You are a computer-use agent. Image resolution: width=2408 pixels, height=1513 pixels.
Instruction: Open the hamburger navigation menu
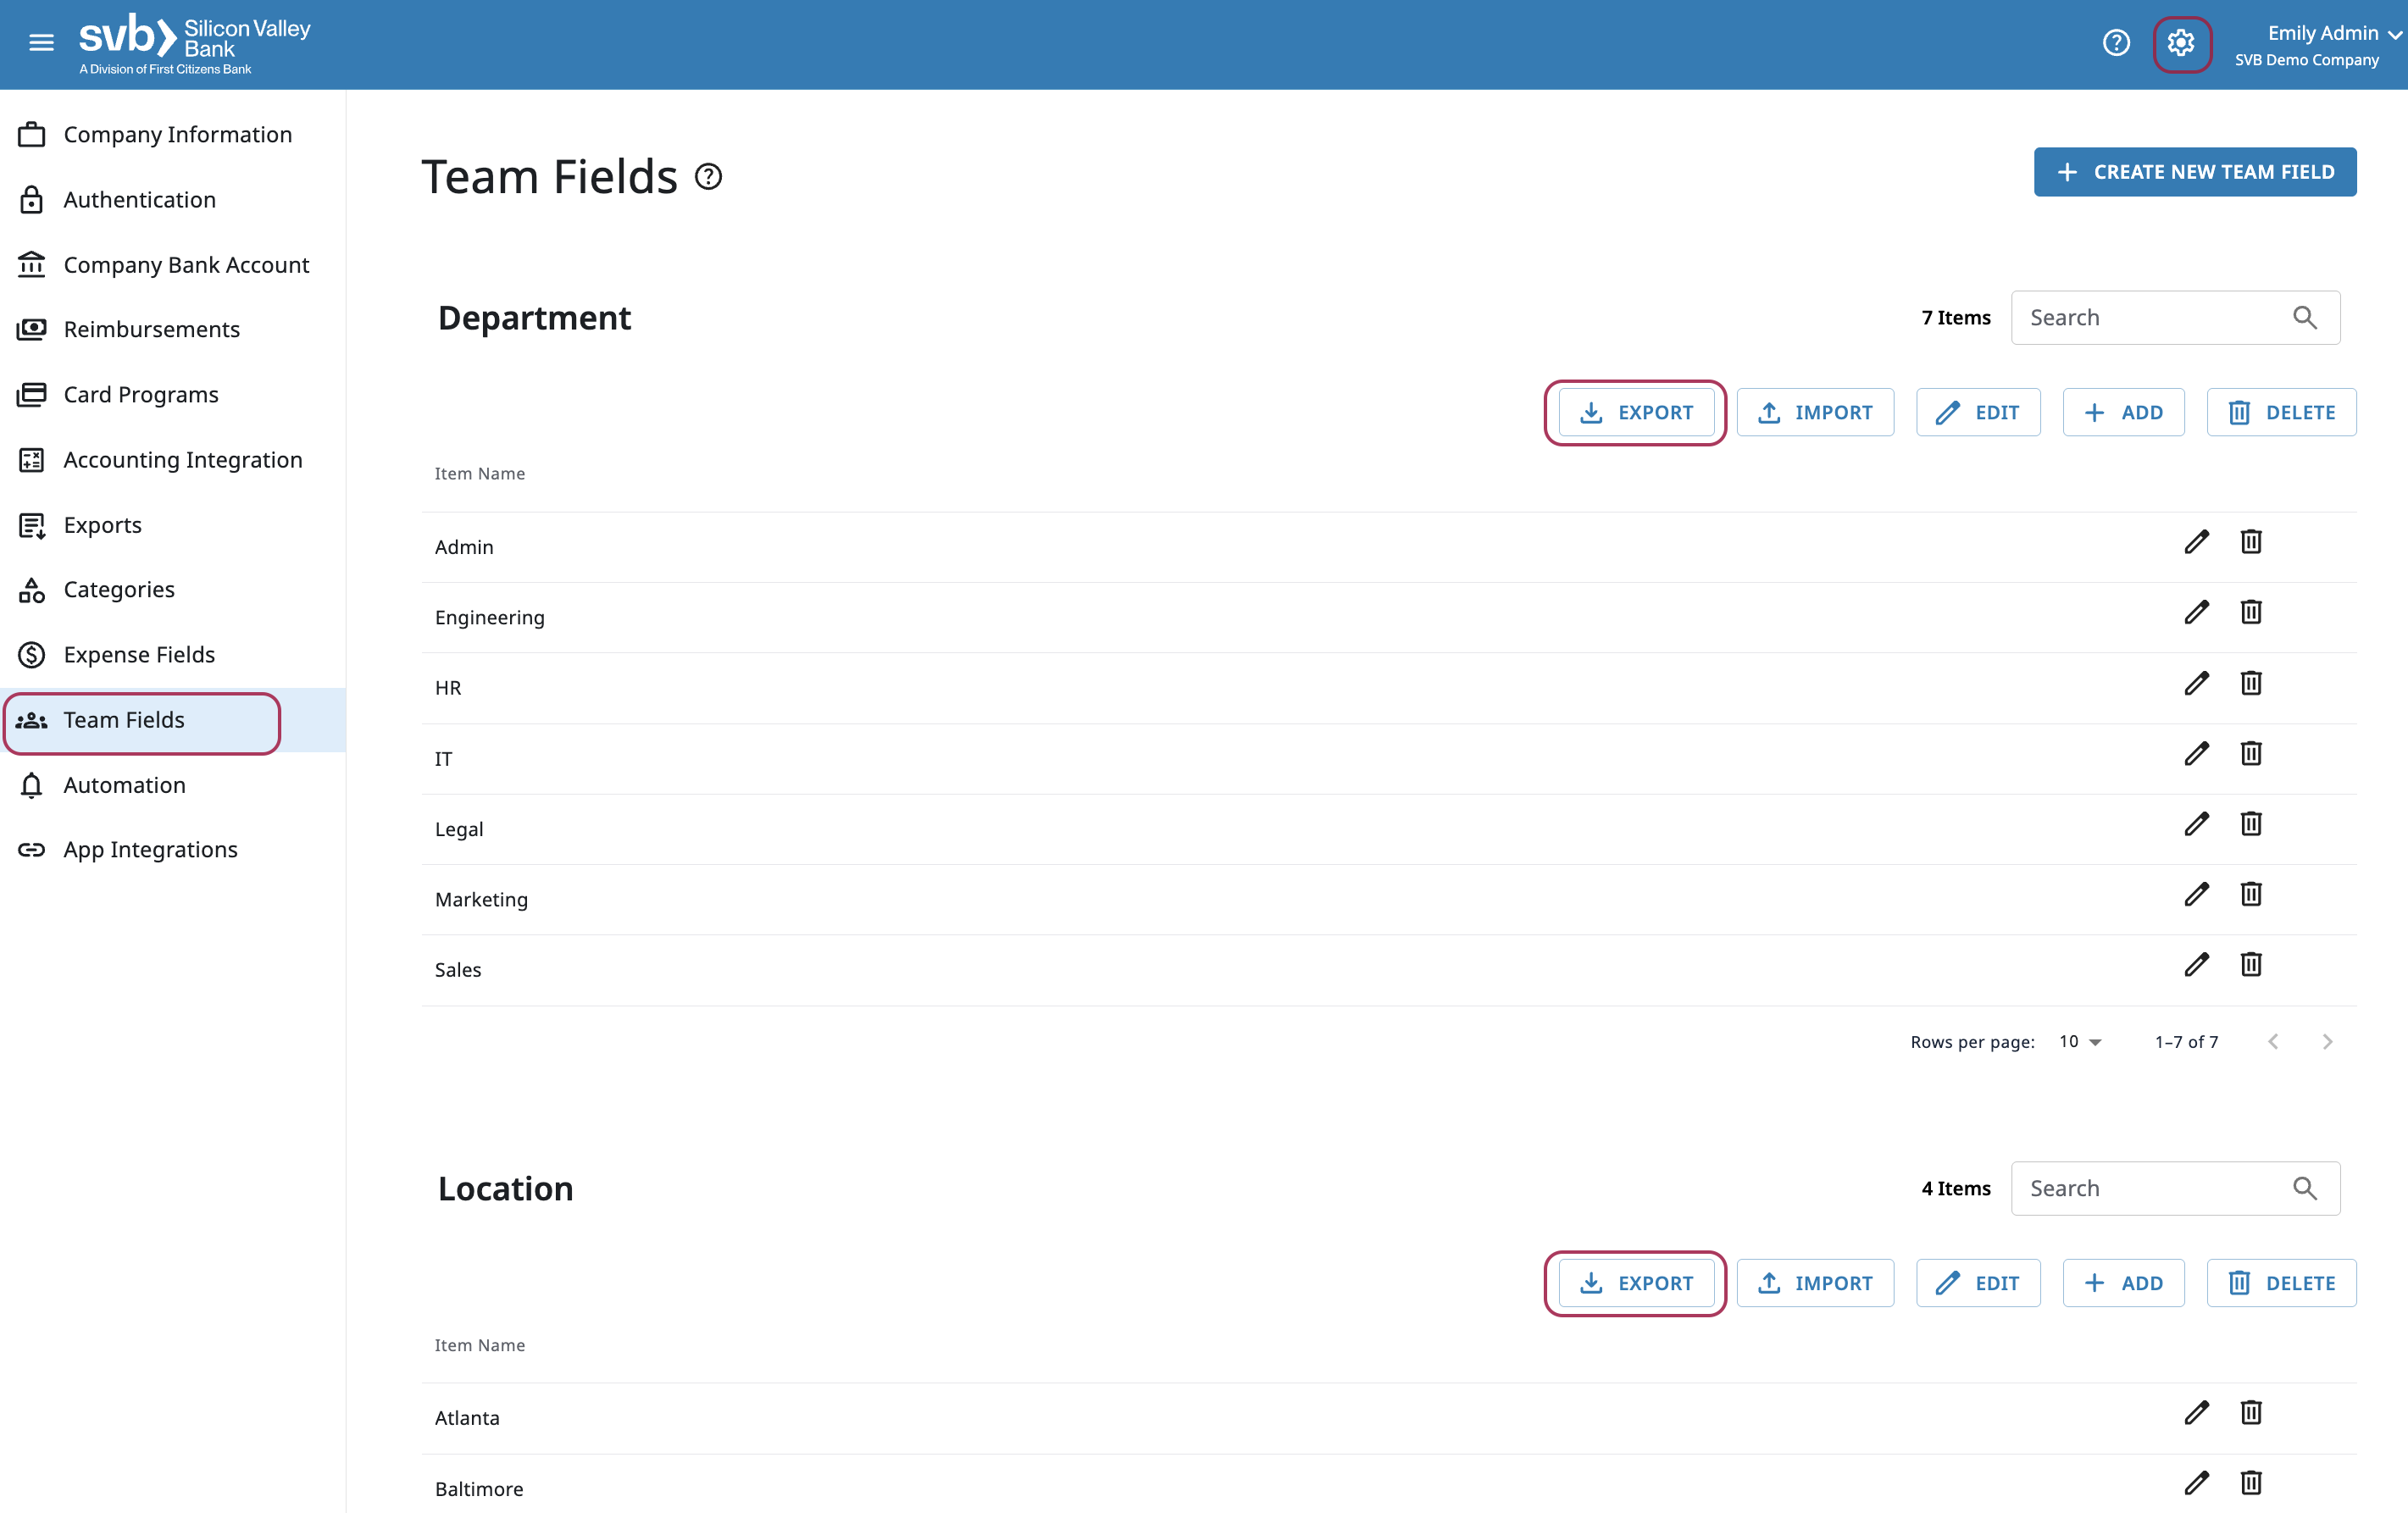click(x=41, y=42)
